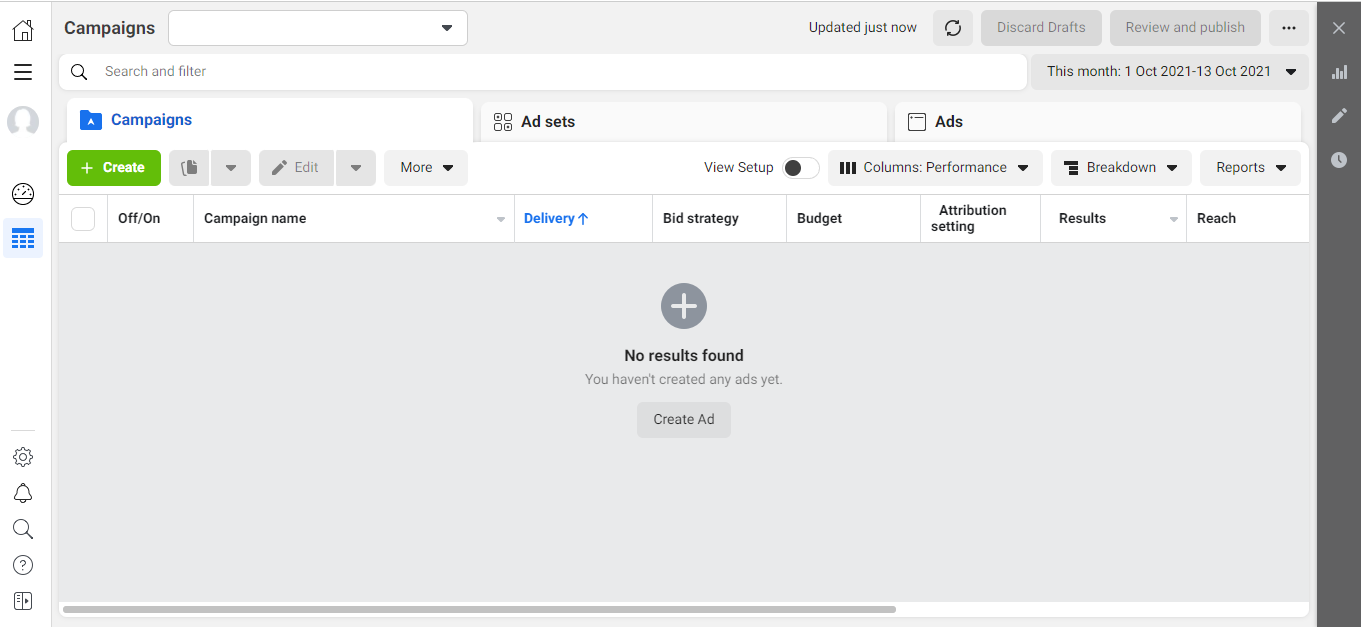Viewport: 1361px width, 627px height.
Task: Click the duplicate campaign icon
Action: (189, 168)
